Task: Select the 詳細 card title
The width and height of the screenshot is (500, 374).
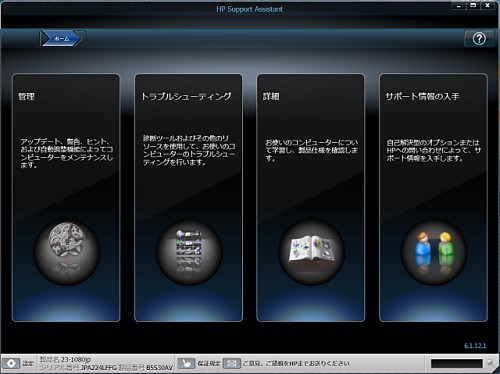Action: [x=271, y=97]
